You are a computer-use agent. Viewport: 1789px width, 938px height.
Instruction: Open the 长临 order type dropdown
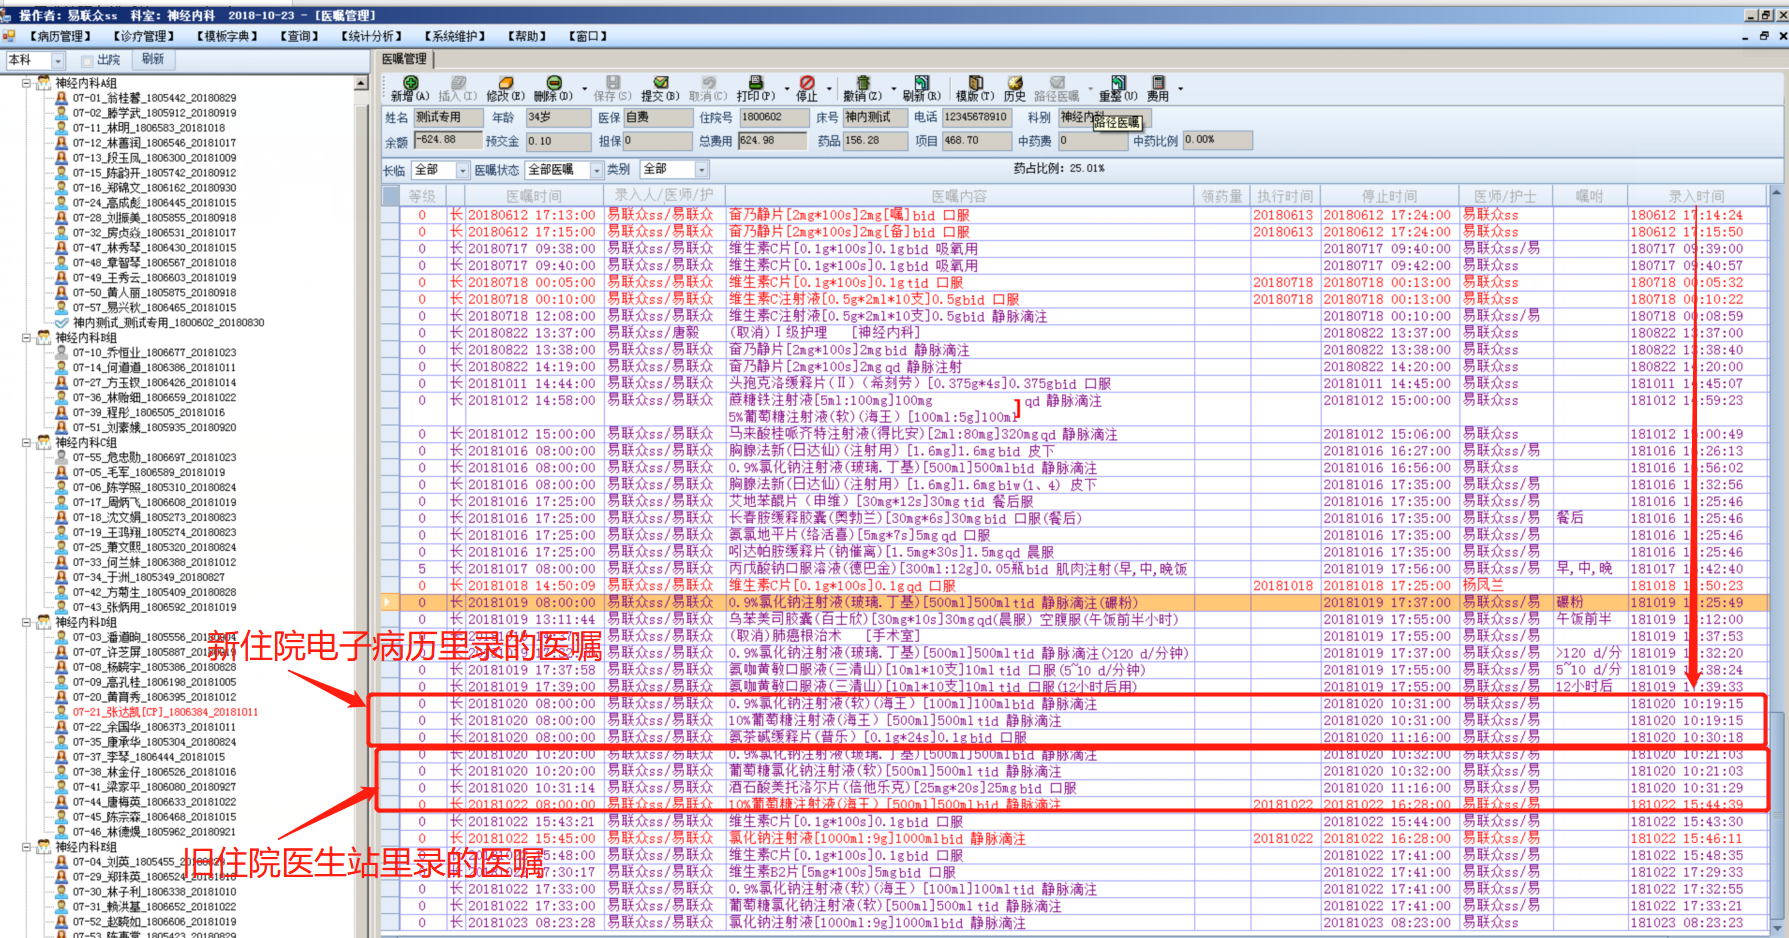[463, 171]
